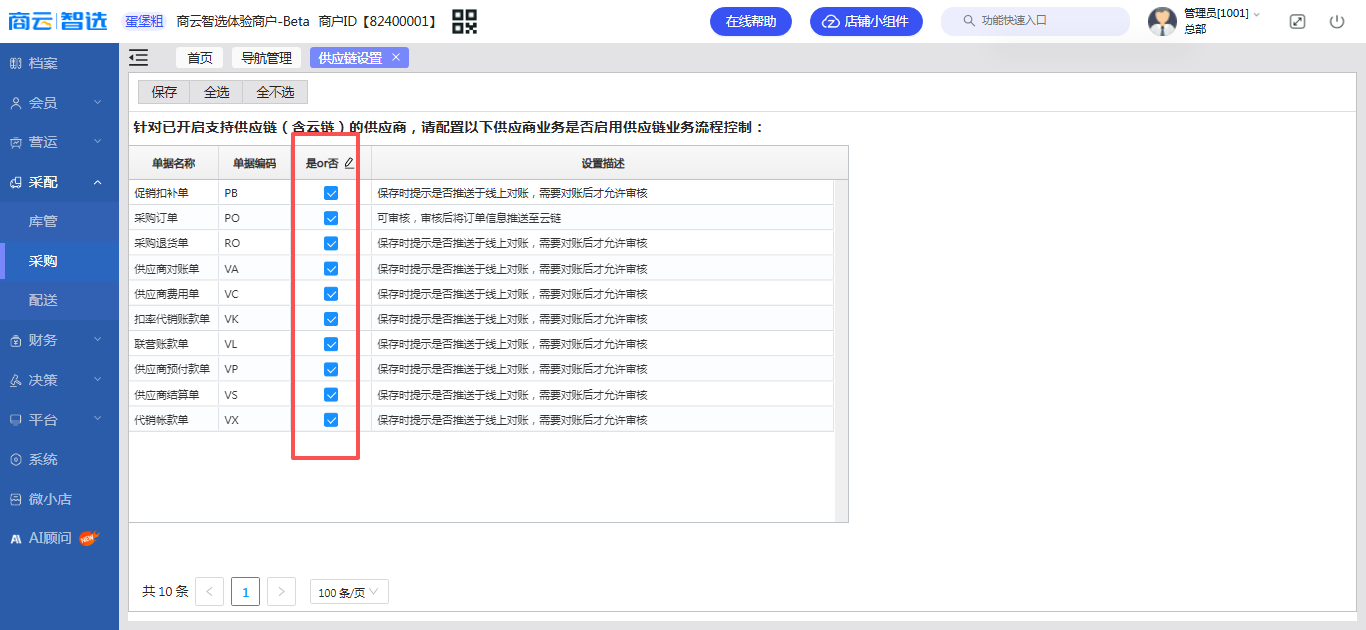The image size is (1366, 630).
Task: Disable the 代销帐款单 VX checkbox
Action: point(331,420)
